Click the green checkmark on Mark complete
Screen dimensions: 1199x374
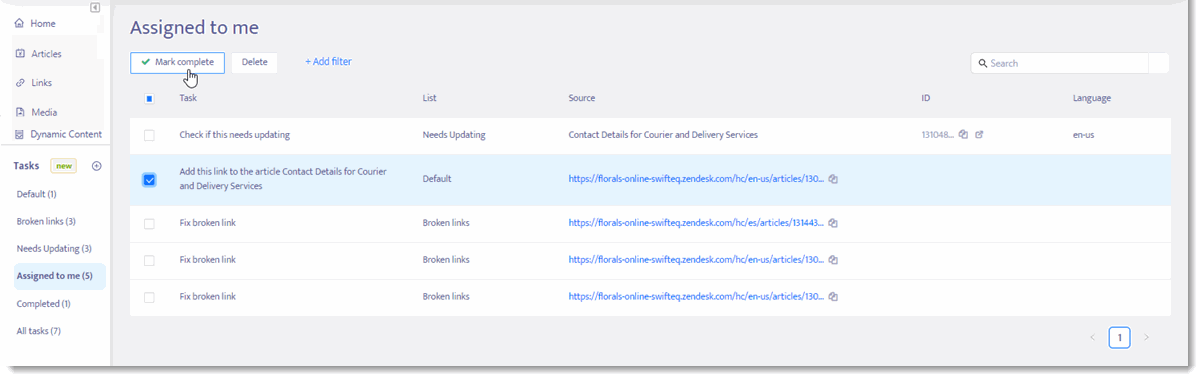(145, 62)
